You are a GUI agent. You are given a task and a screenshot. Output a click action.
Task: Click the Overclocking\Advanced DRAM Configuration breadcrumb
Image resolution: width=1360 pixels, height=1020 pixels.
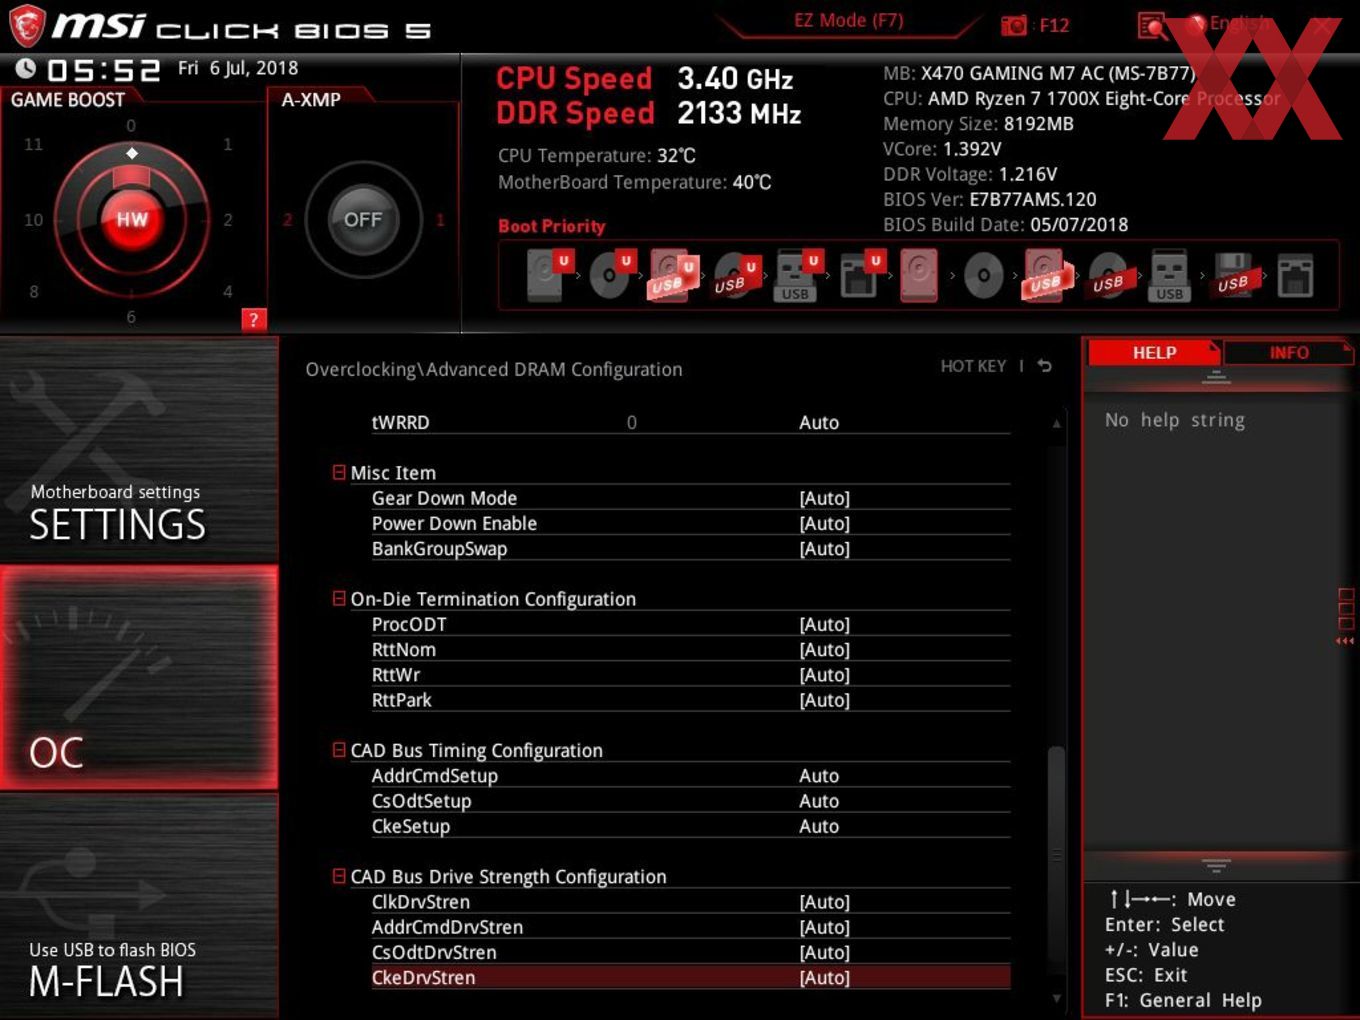(x=494, y=369)
